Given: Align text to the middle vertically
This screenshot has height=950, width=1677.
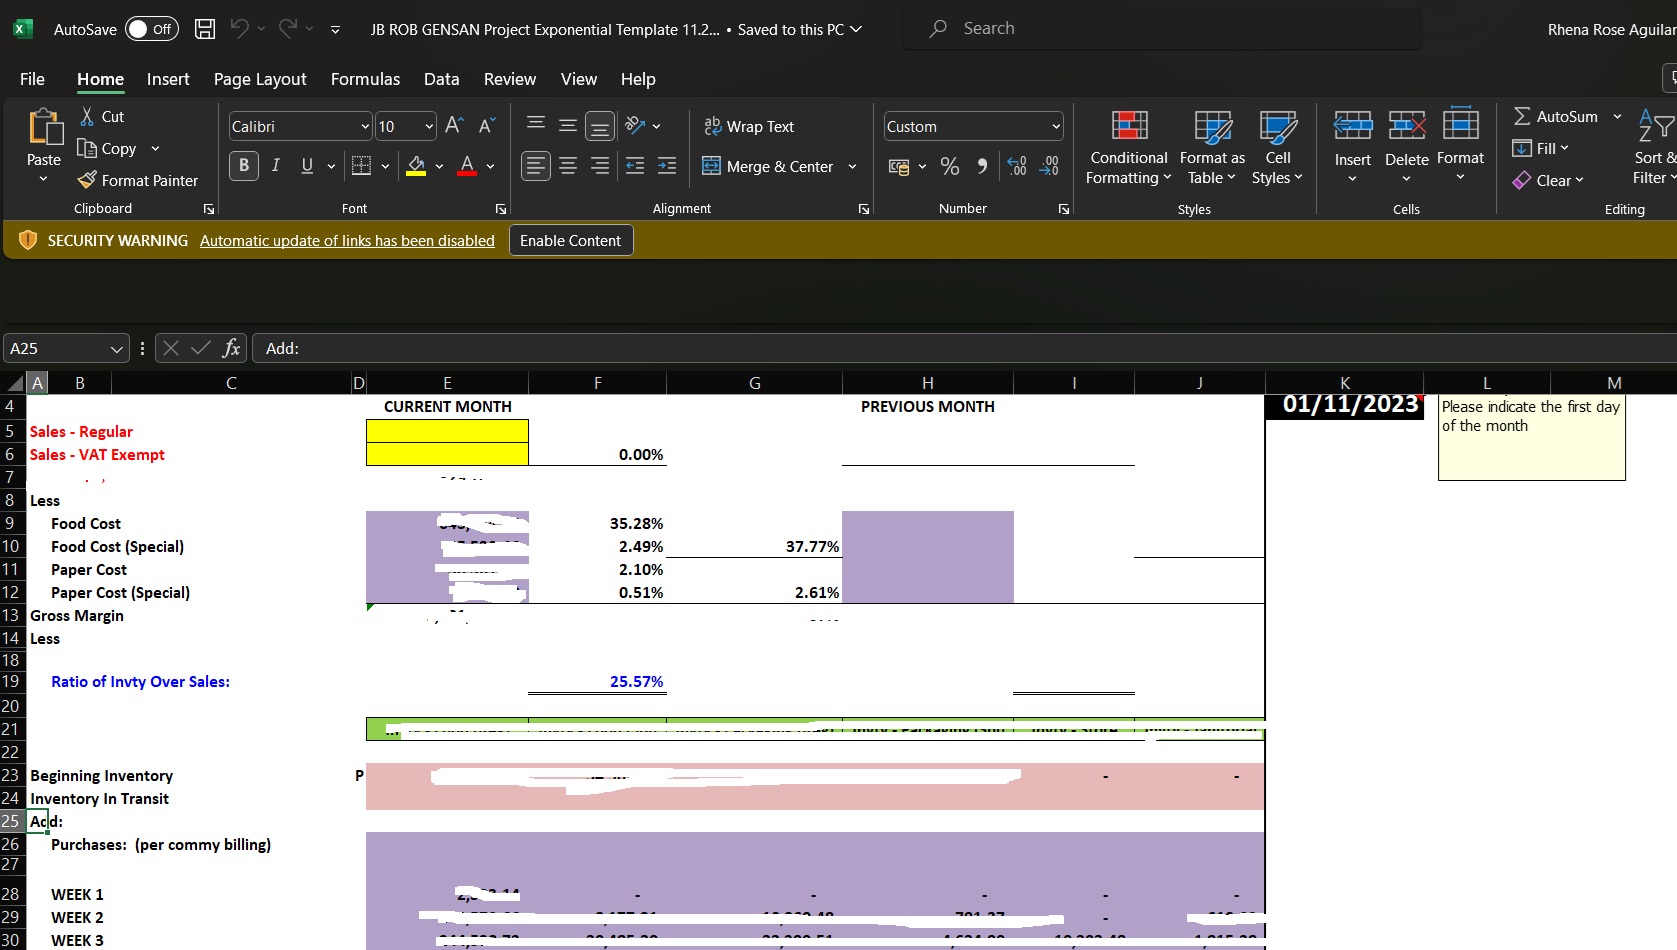Looking at the screenshot, I should 568,126.
